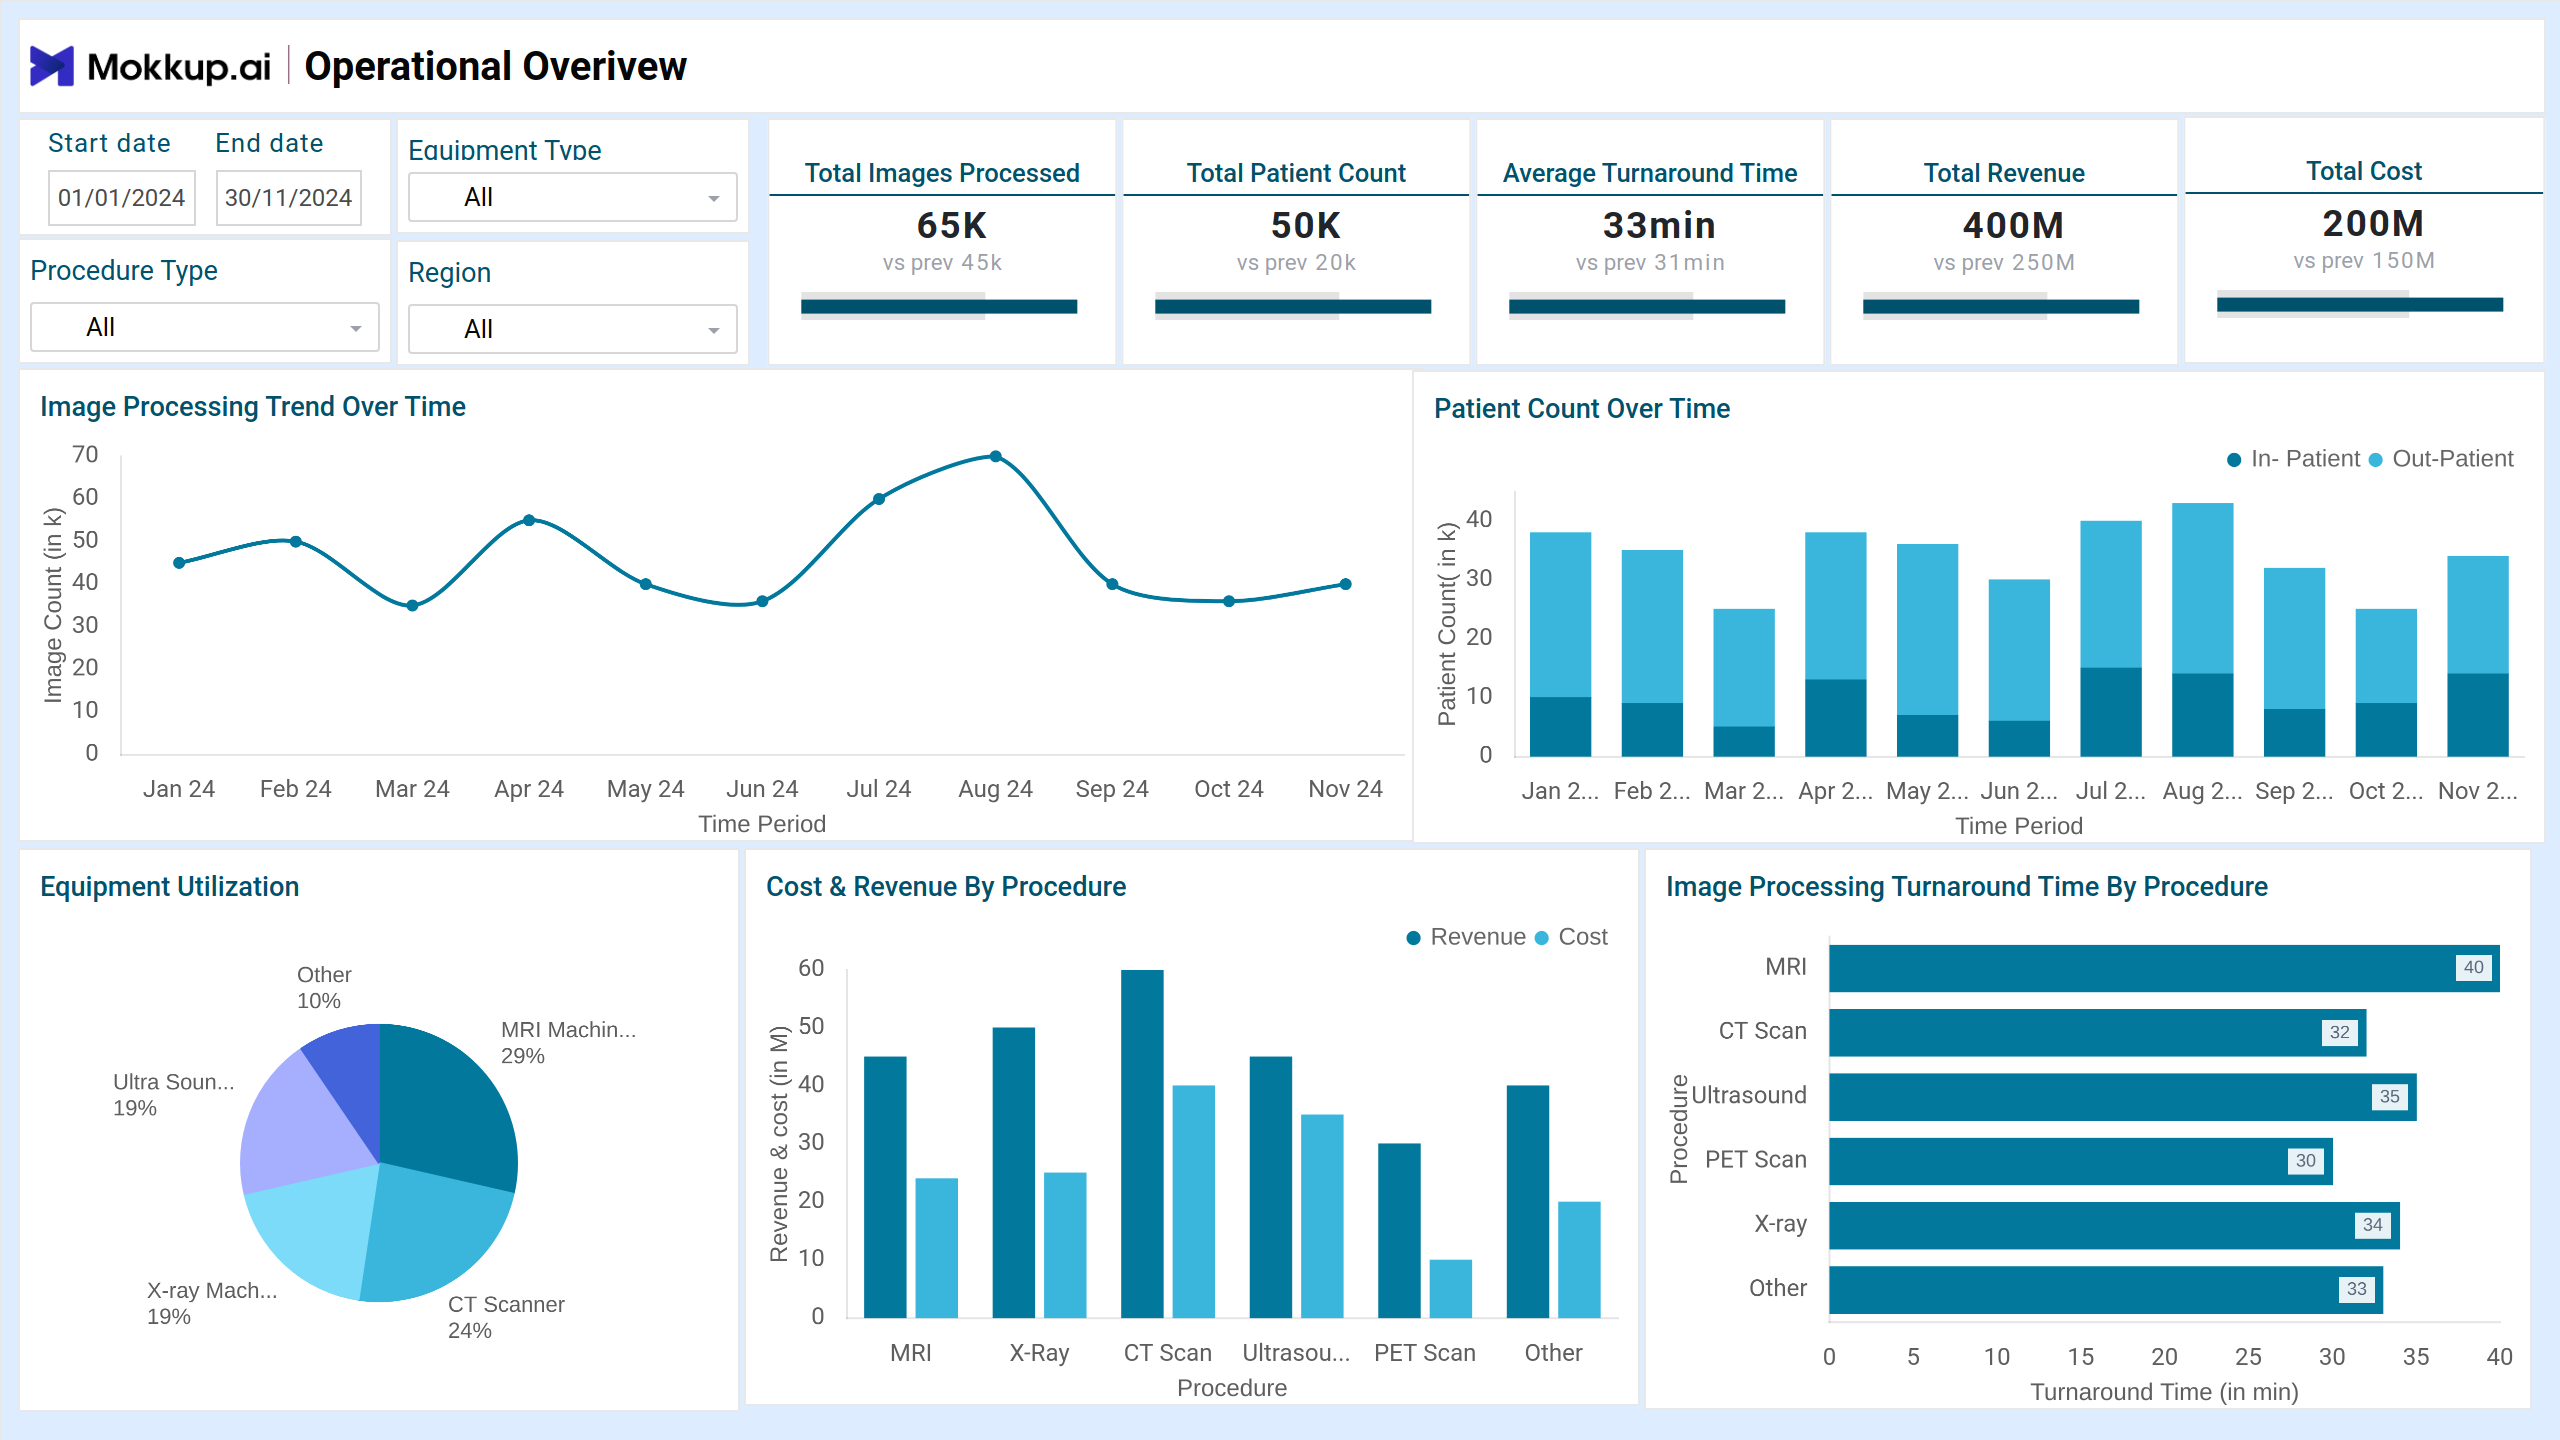Screen dimensions: 2560x1440
Task: Toggle the In- Patient legend marker
Action: pos(2234,460)
